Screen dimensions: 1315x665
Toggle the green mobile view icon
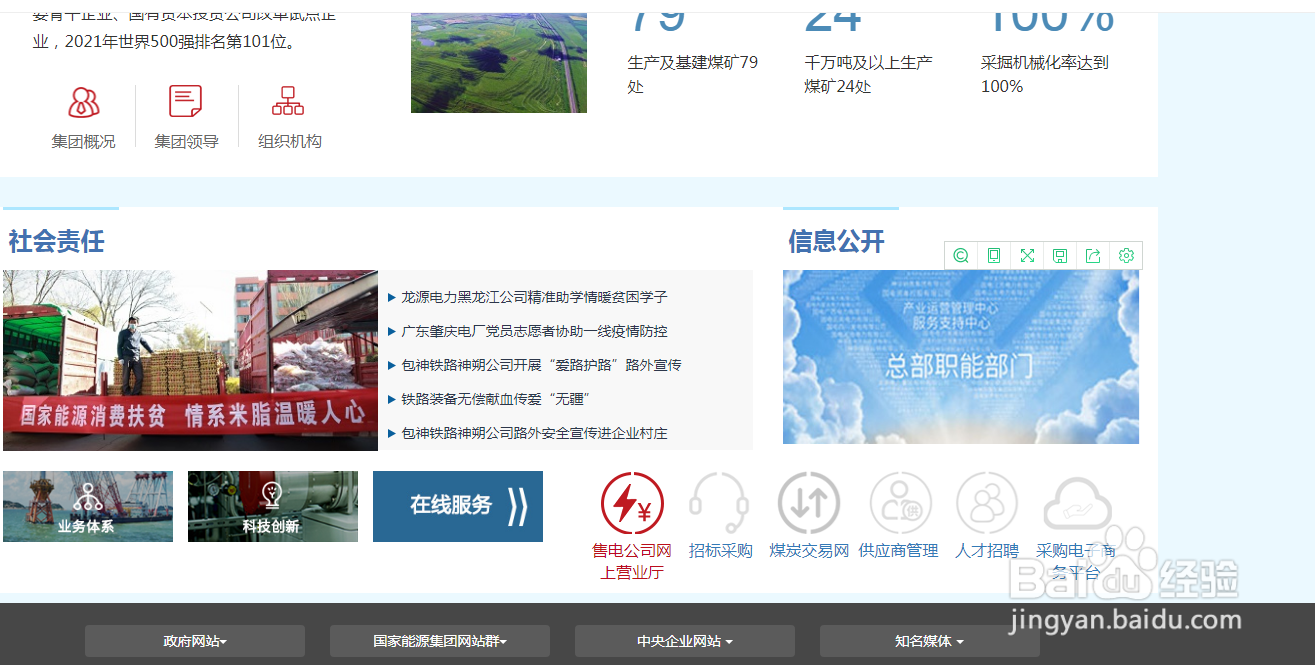(x=993, y=255)
